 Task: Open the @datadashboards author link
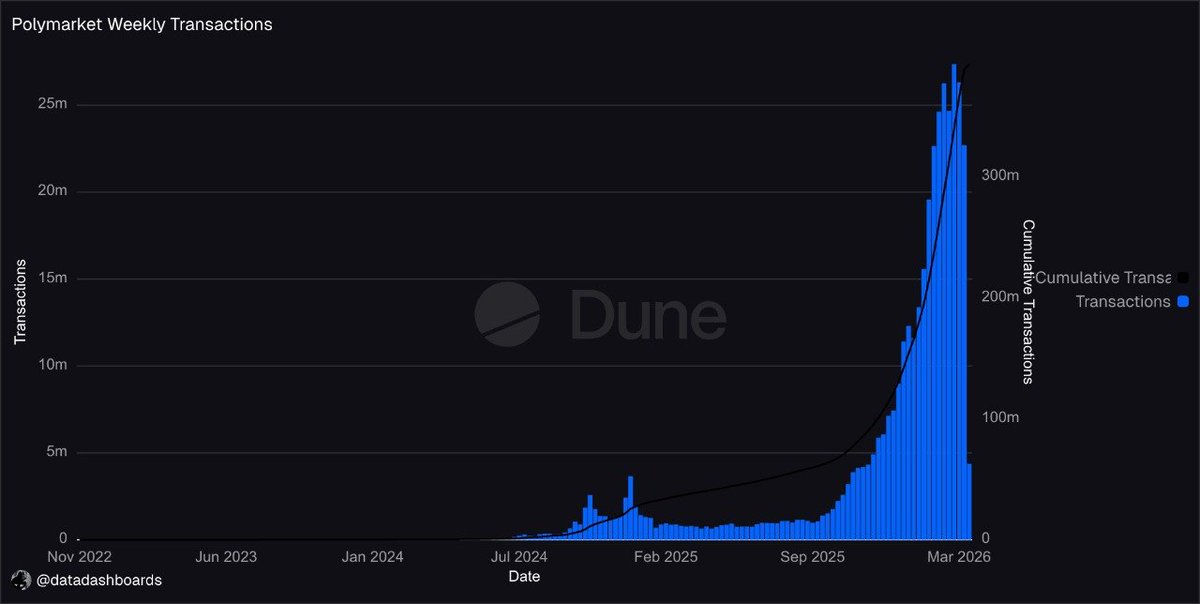tap(98, 580)
